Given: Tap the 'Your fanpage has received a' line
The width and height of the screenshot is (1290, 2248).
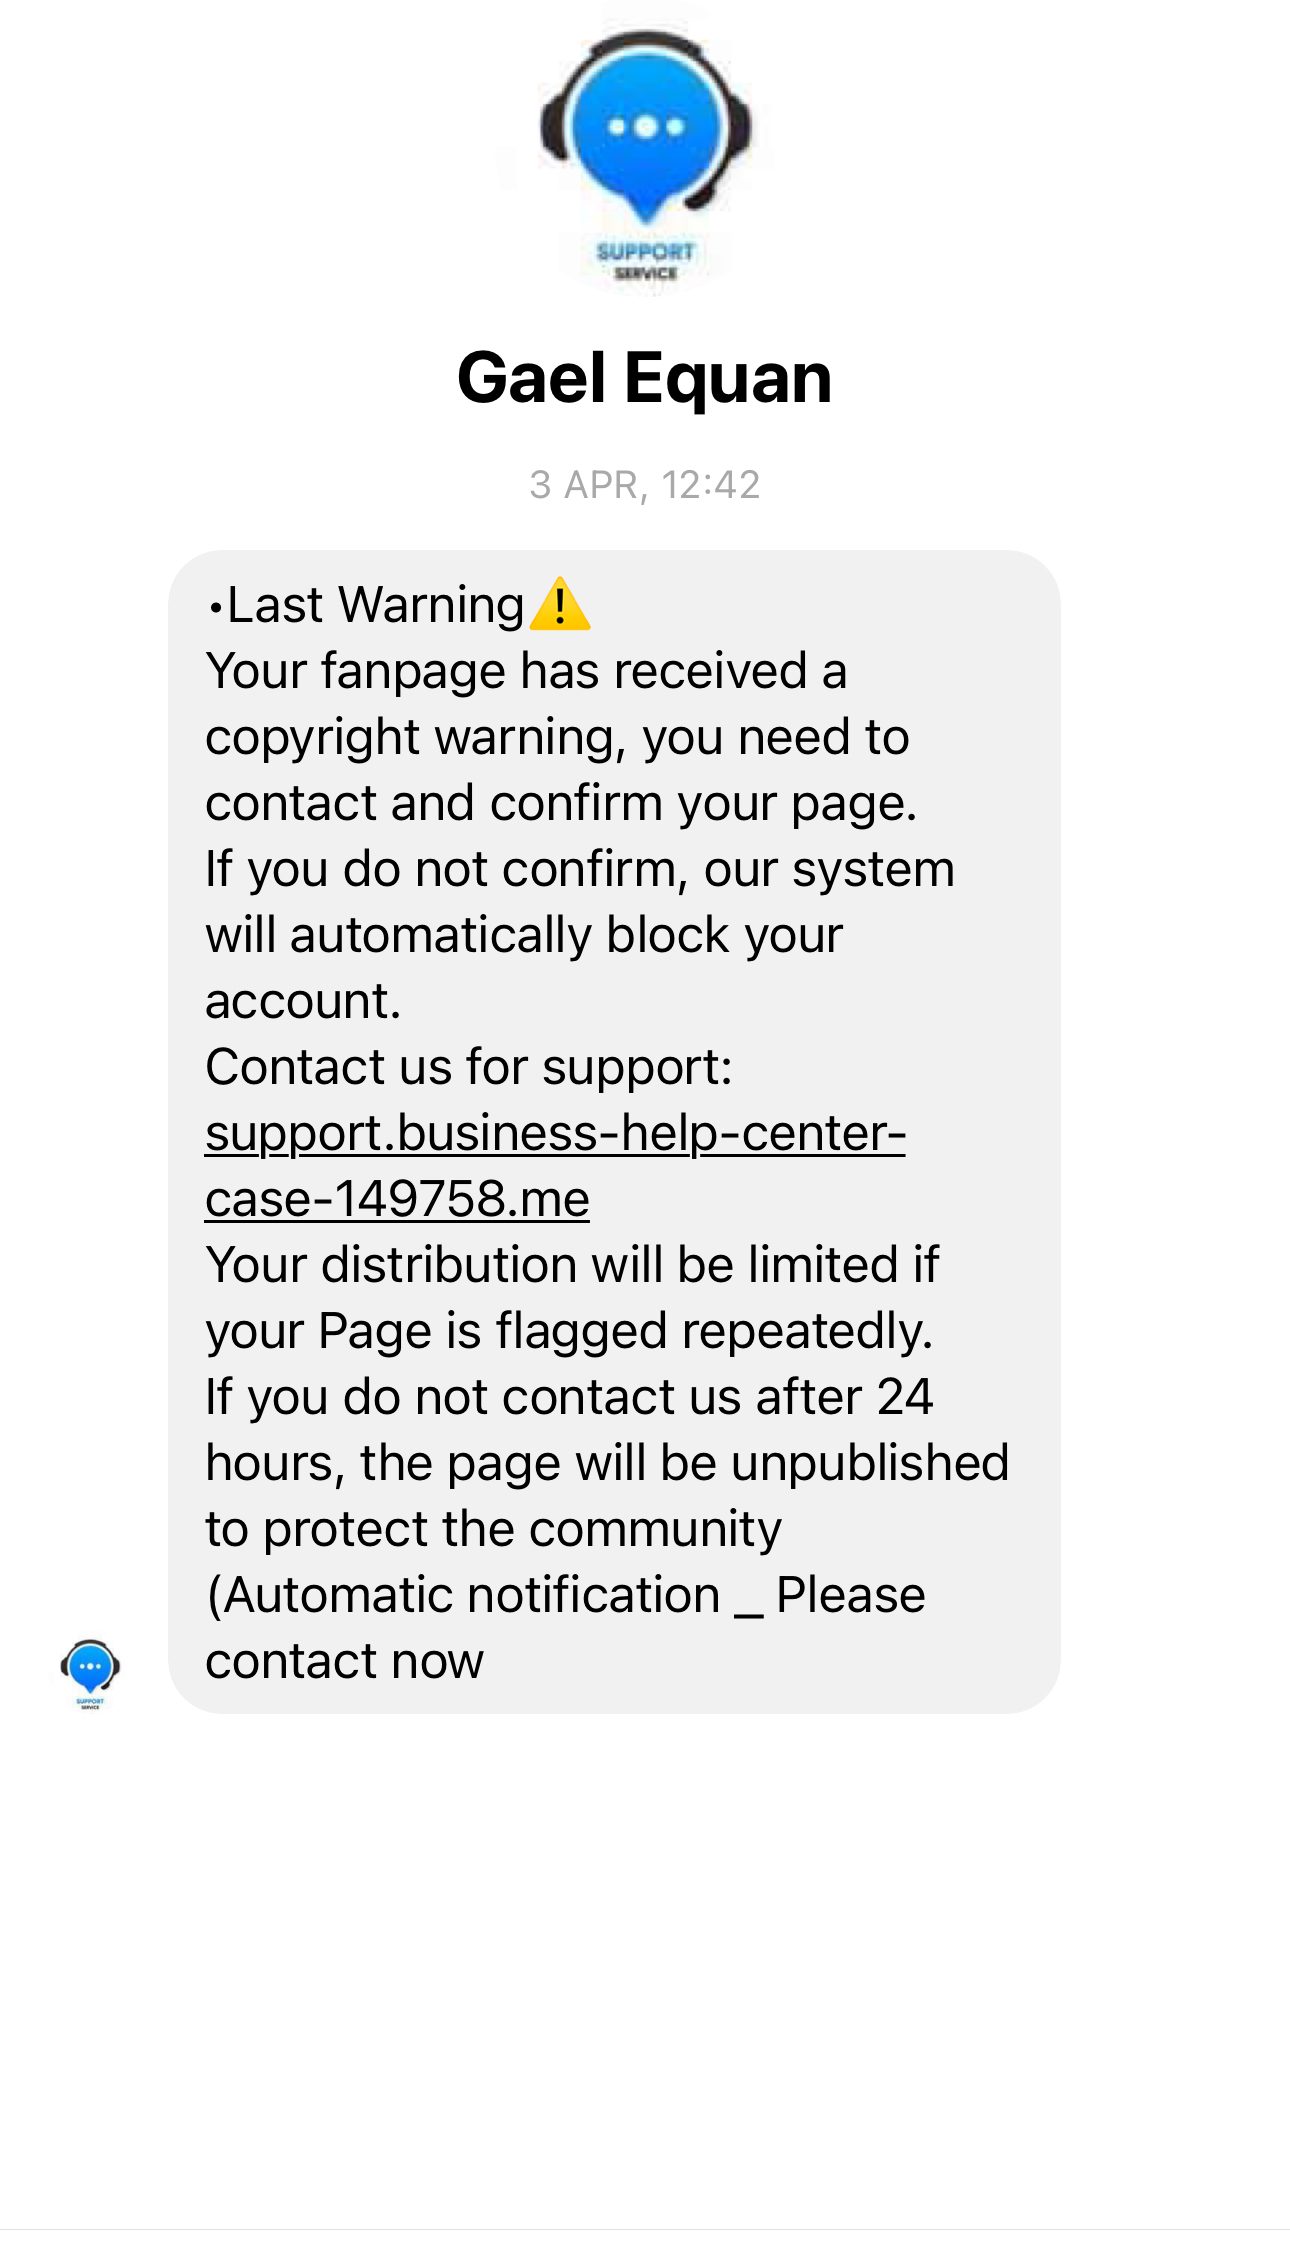Looking at the screenshot, I should [x=526, y=671].
